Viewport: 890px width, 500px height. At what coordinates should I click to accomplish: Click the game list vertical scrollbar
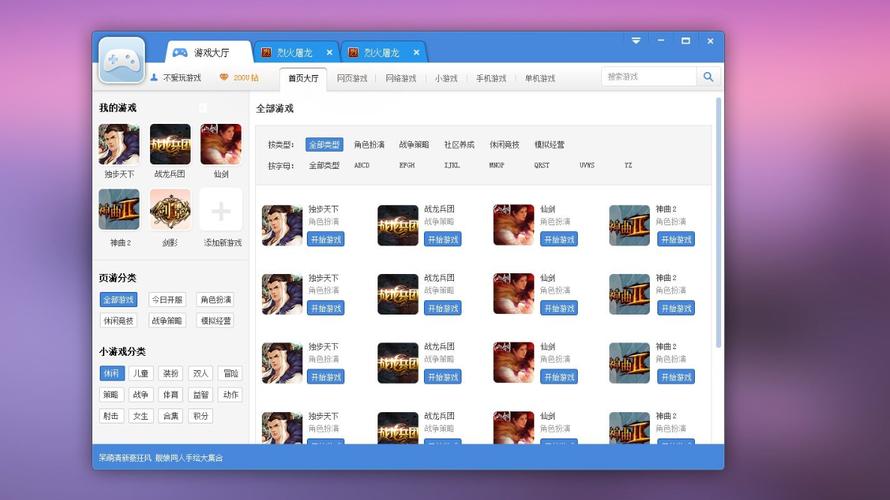[719, 222]
